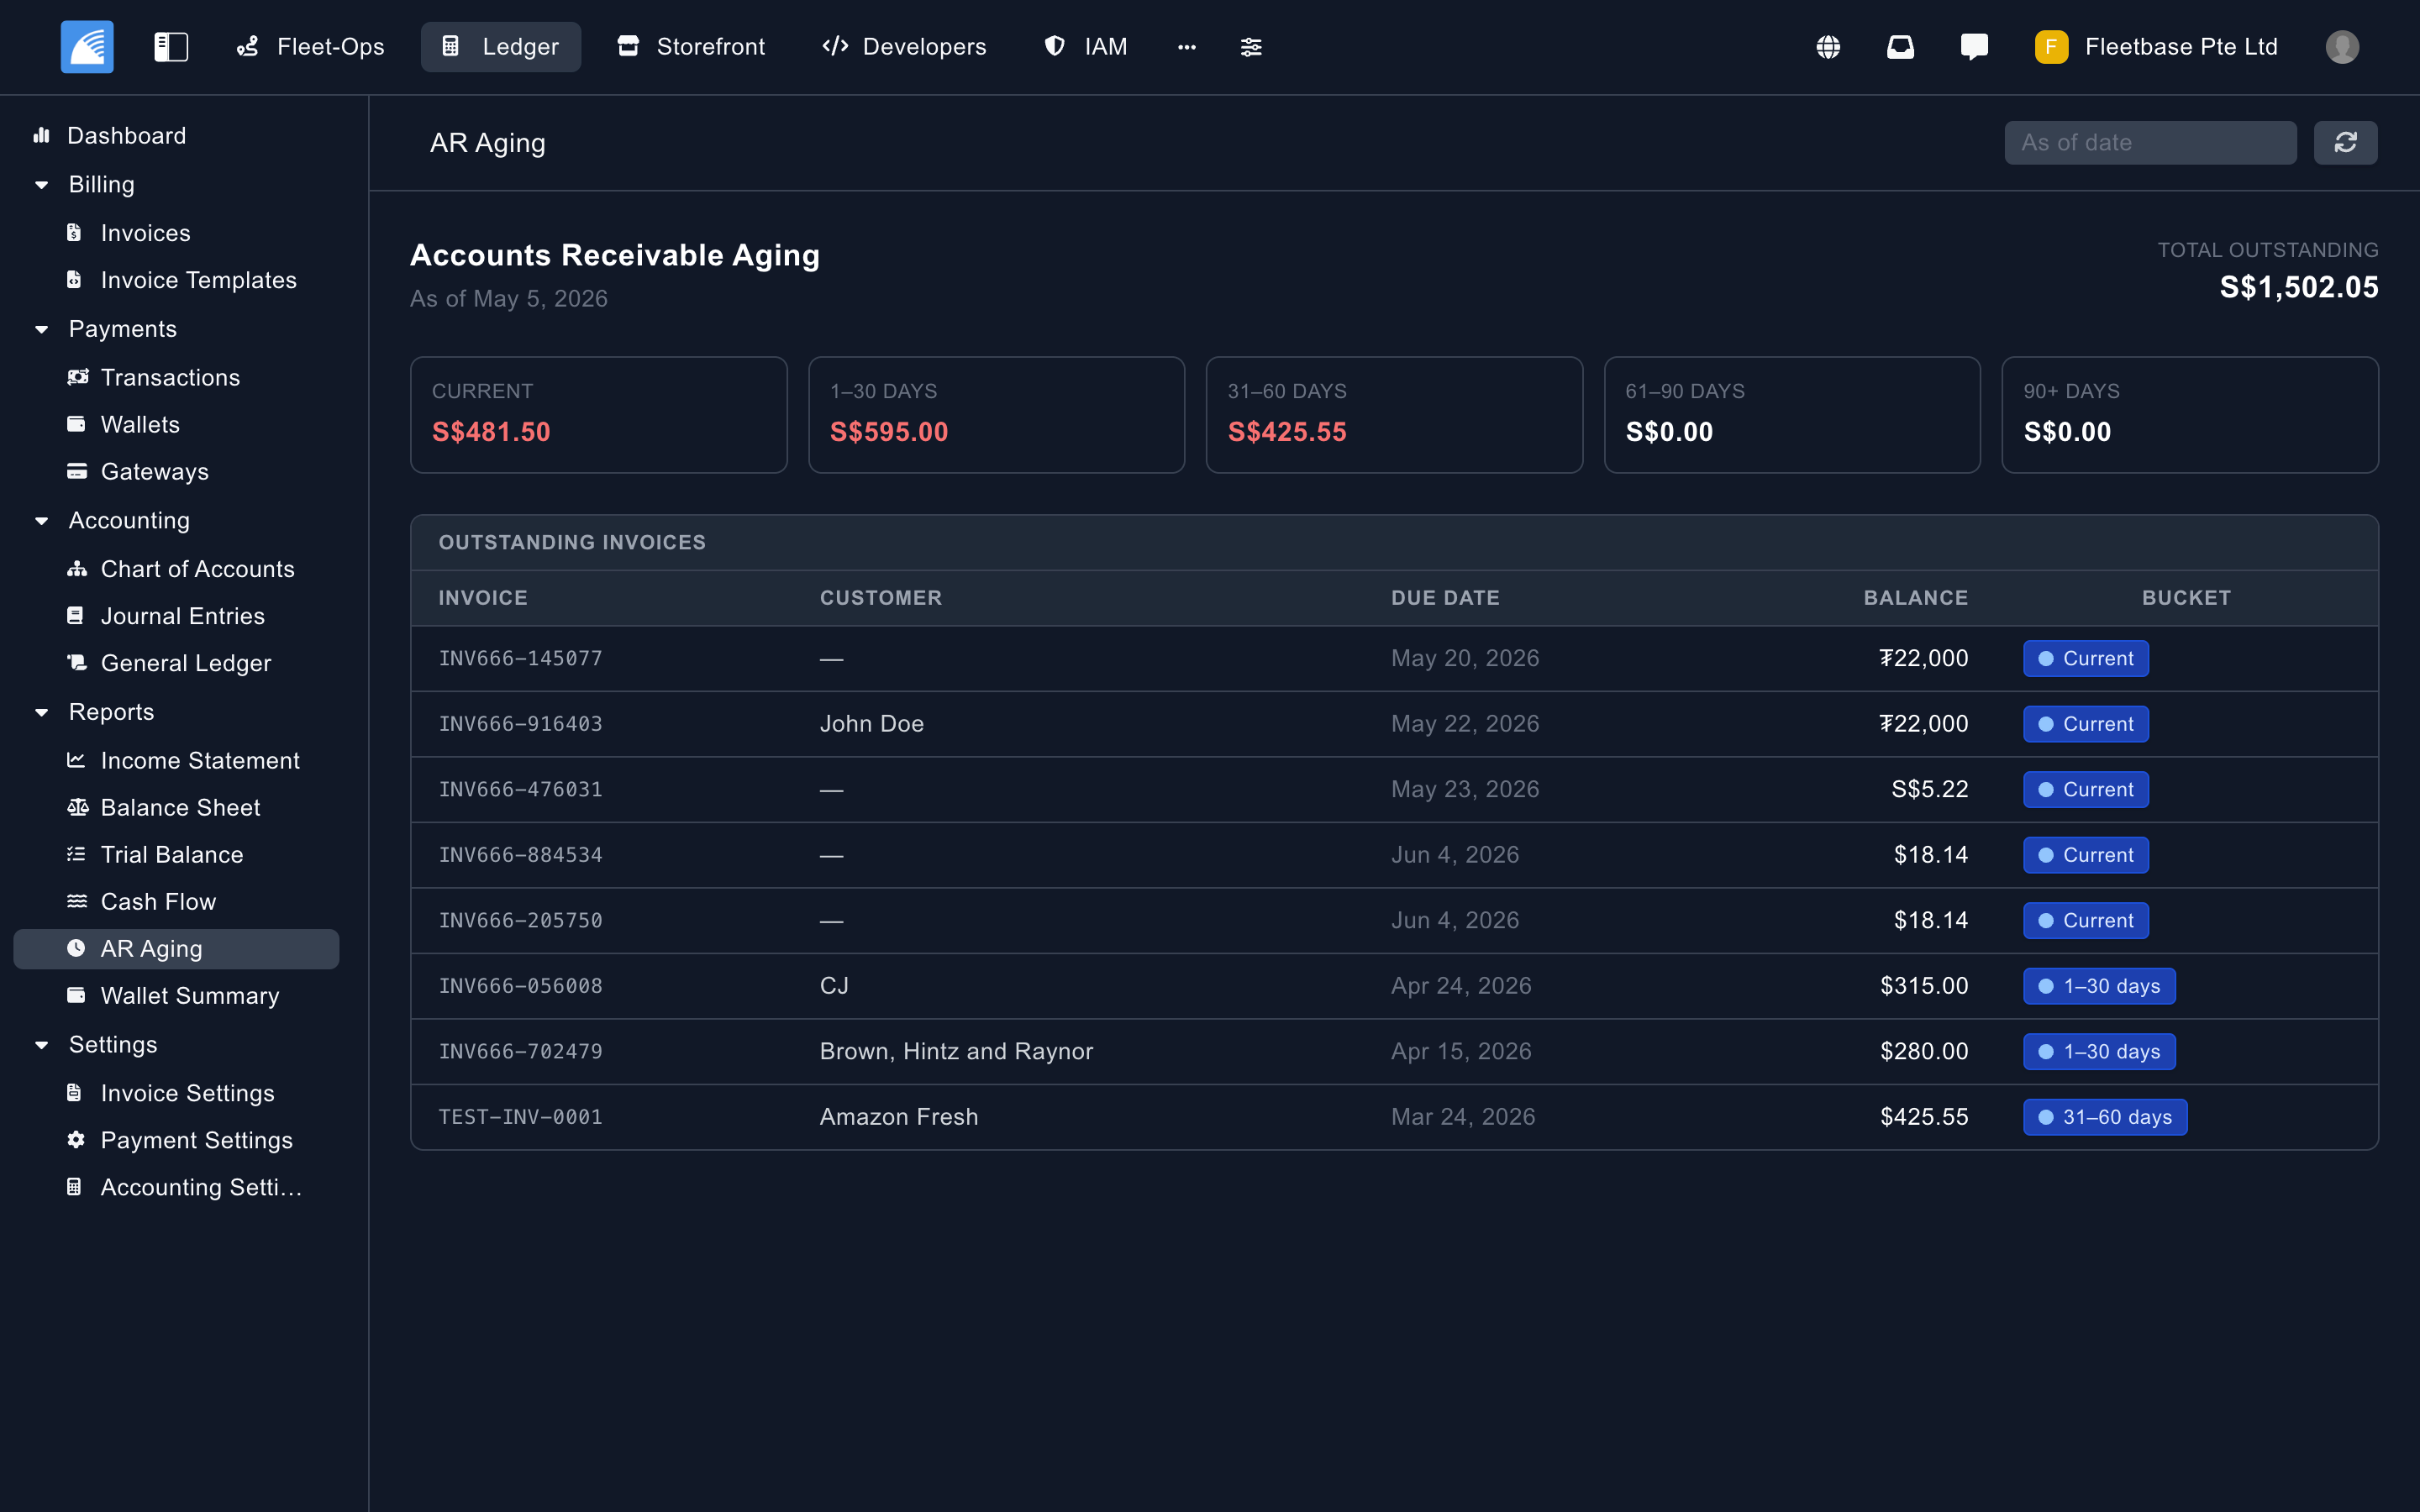Click the General Ledger icon
This screenshot has height=1512, width=2420.
click(77, 663)
